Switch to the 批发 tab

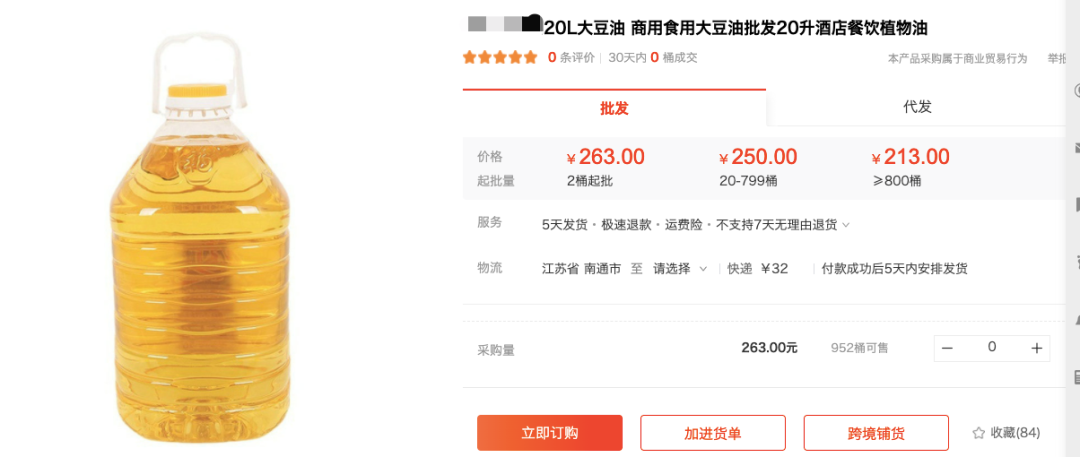pos(614,108)
